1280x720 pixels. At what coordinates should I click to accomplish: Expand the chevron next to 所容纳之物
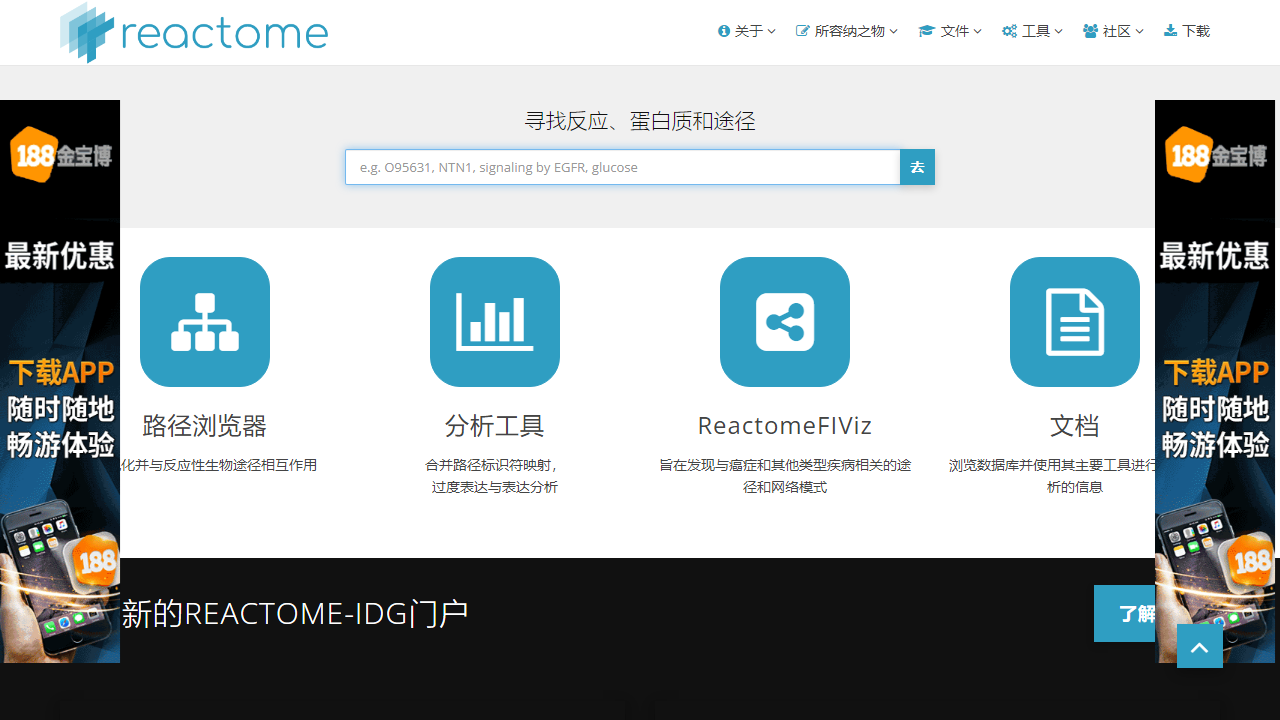pos(894,32)
